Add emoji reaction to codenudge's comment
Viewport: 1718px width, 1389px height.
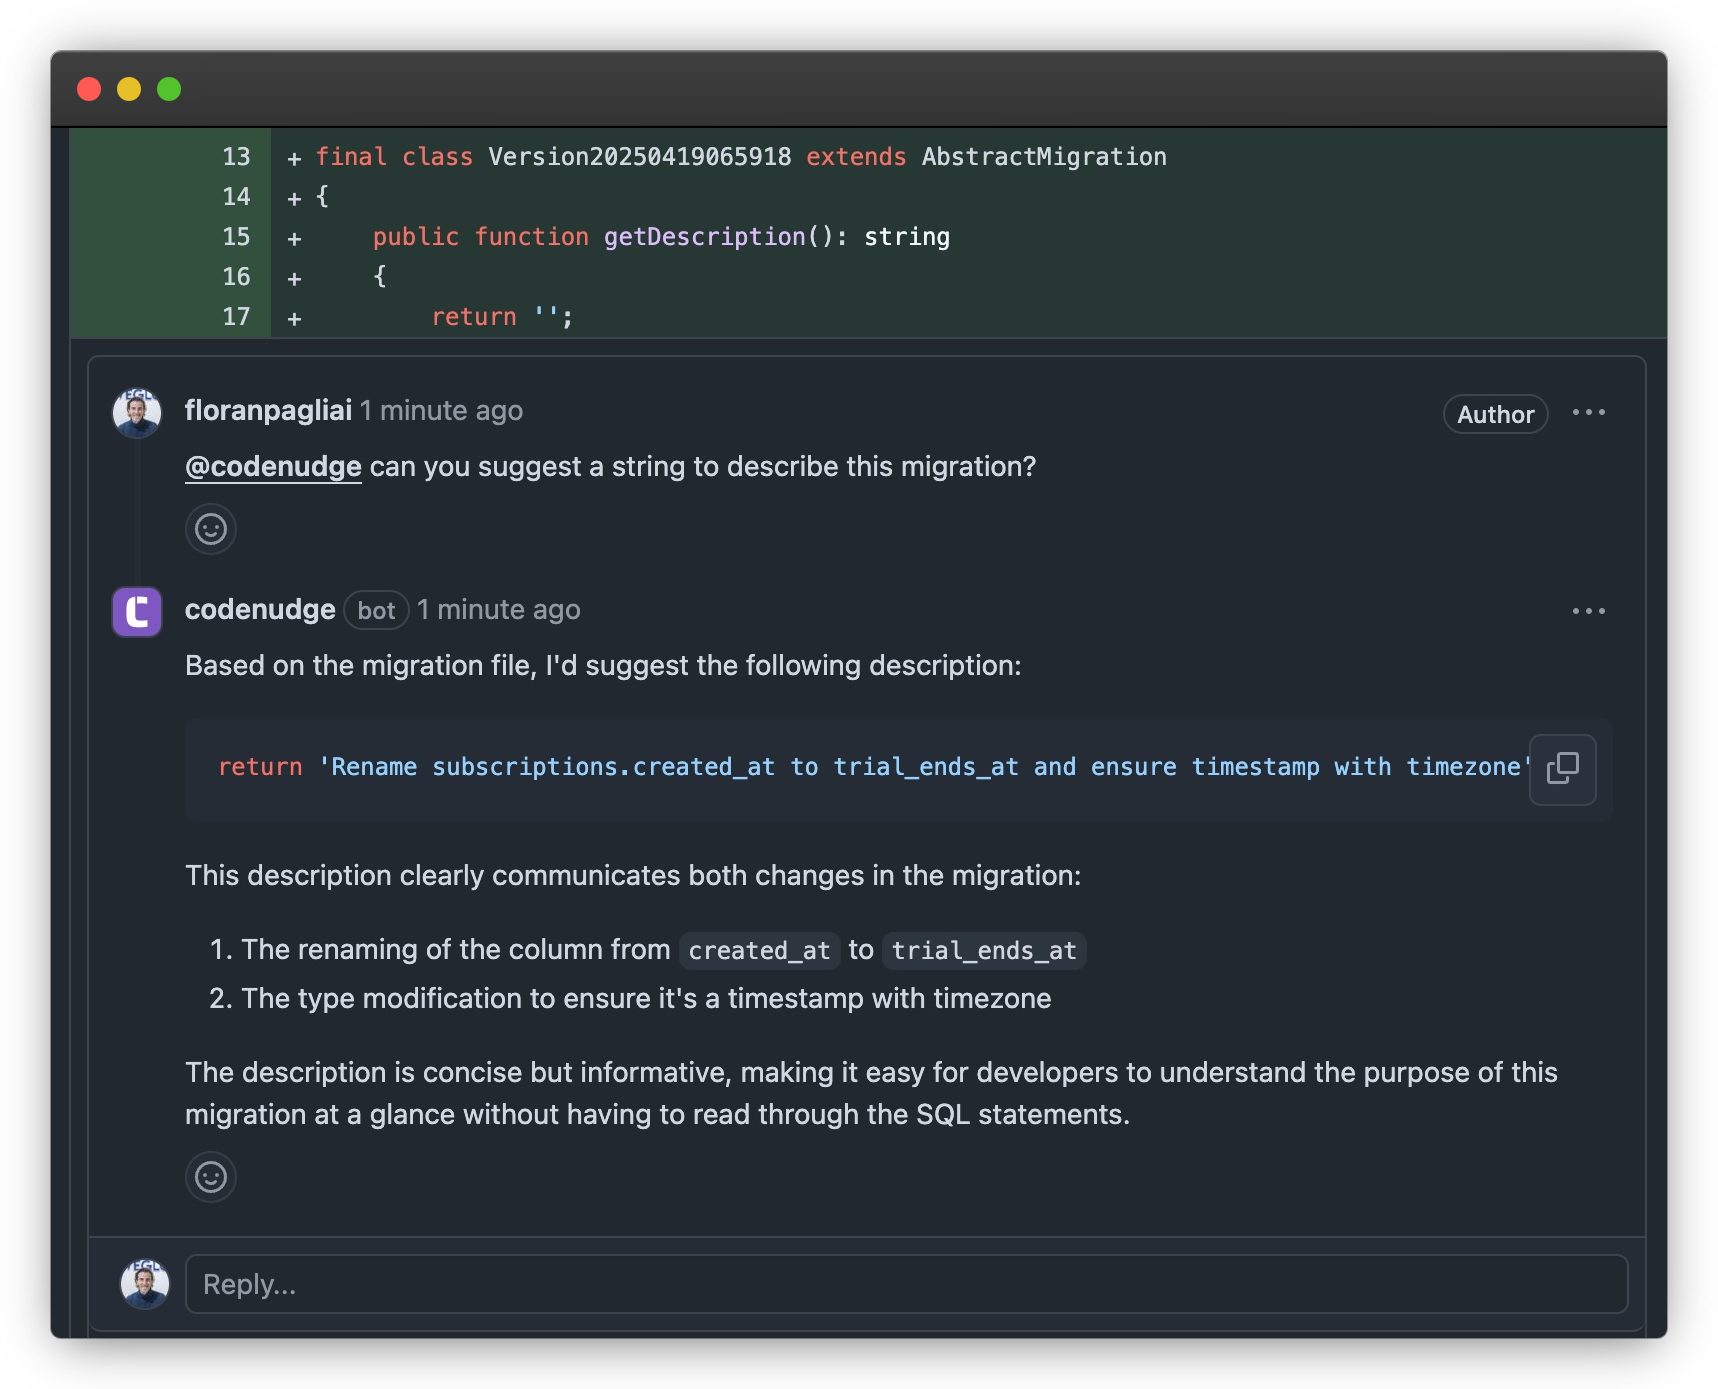(x=210, y=1177)
